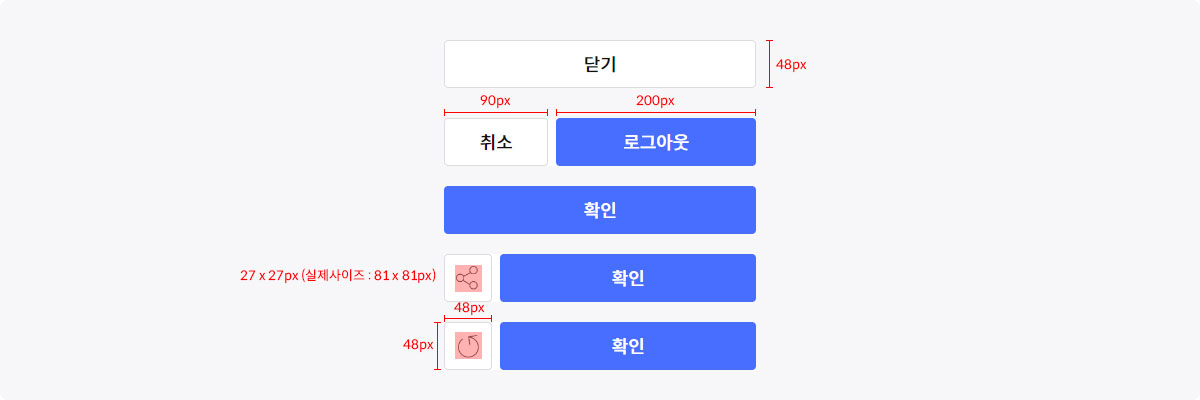Viewport: 1200px width, 400px height.
Task: Click the share icon button
Action: point(468,278)
